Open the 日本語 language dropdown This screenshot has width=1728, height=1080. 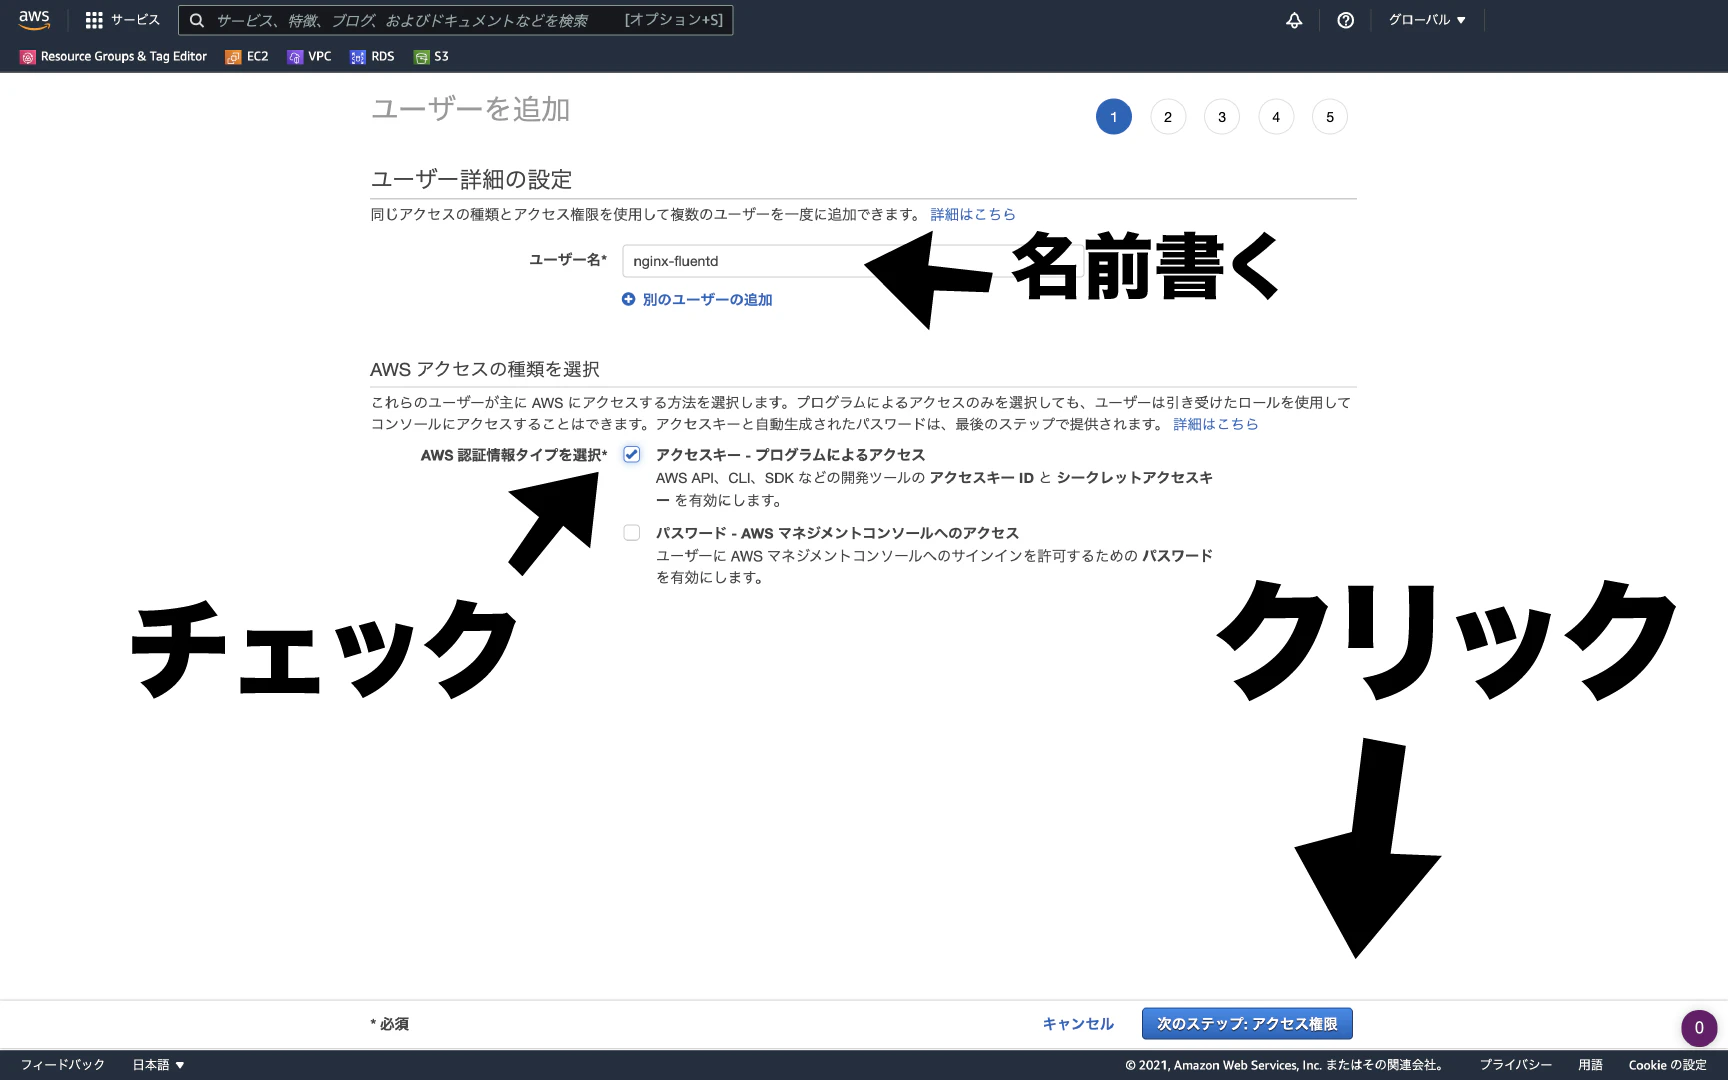click(x=159, y=1065)
